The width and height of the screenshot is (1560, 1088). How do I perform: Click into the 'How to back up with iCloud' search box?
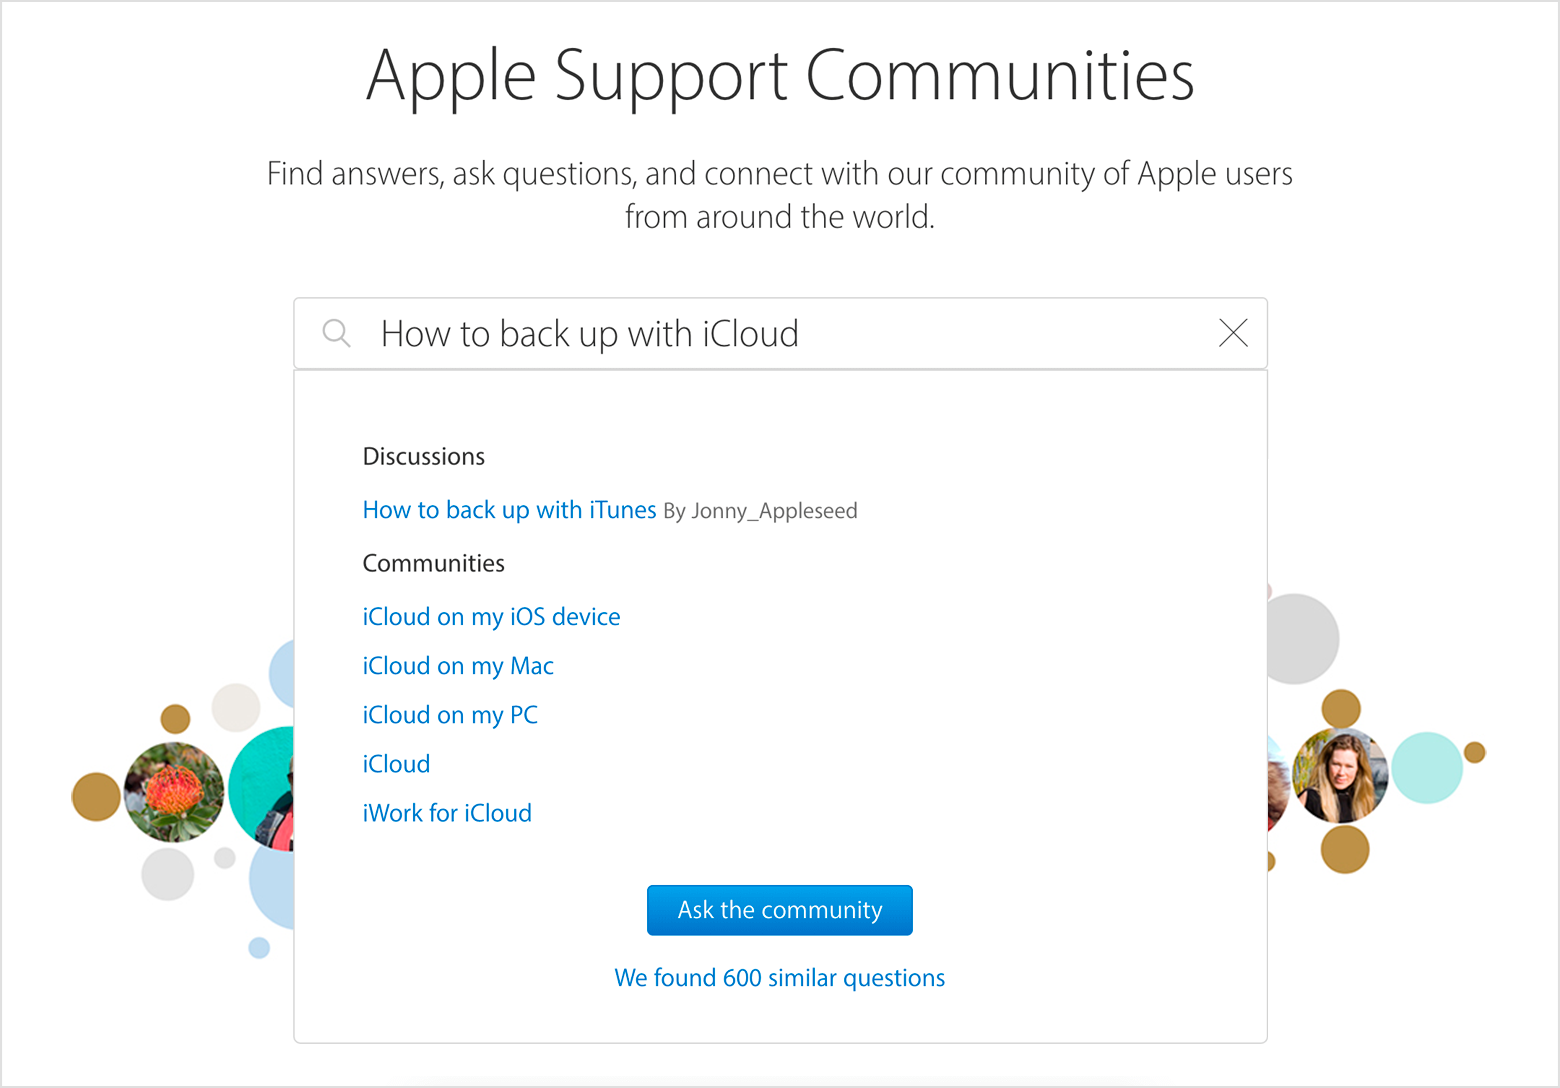pos(780,334)
